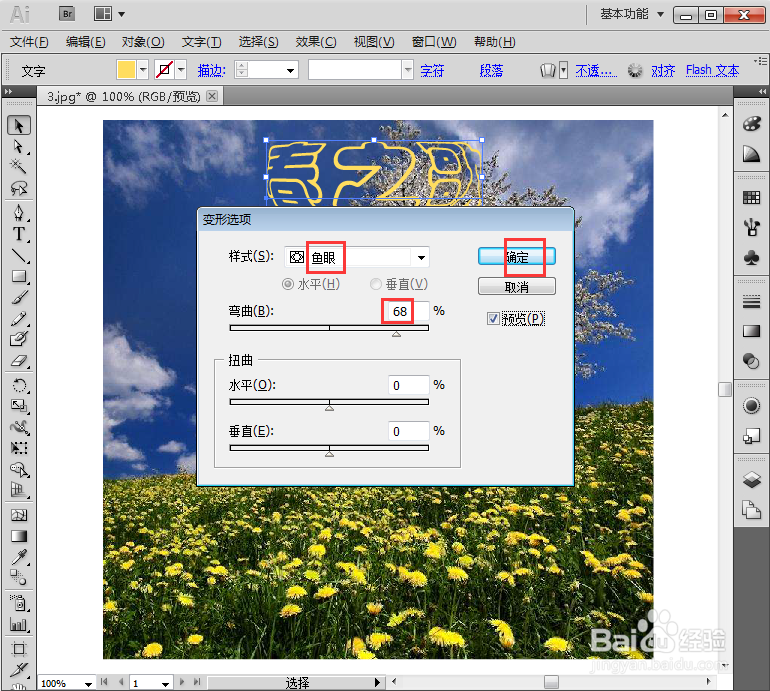The width and height of the screenshot is (770, 691).
Task: Select the Eraser tool
Action: pos(19,361)
